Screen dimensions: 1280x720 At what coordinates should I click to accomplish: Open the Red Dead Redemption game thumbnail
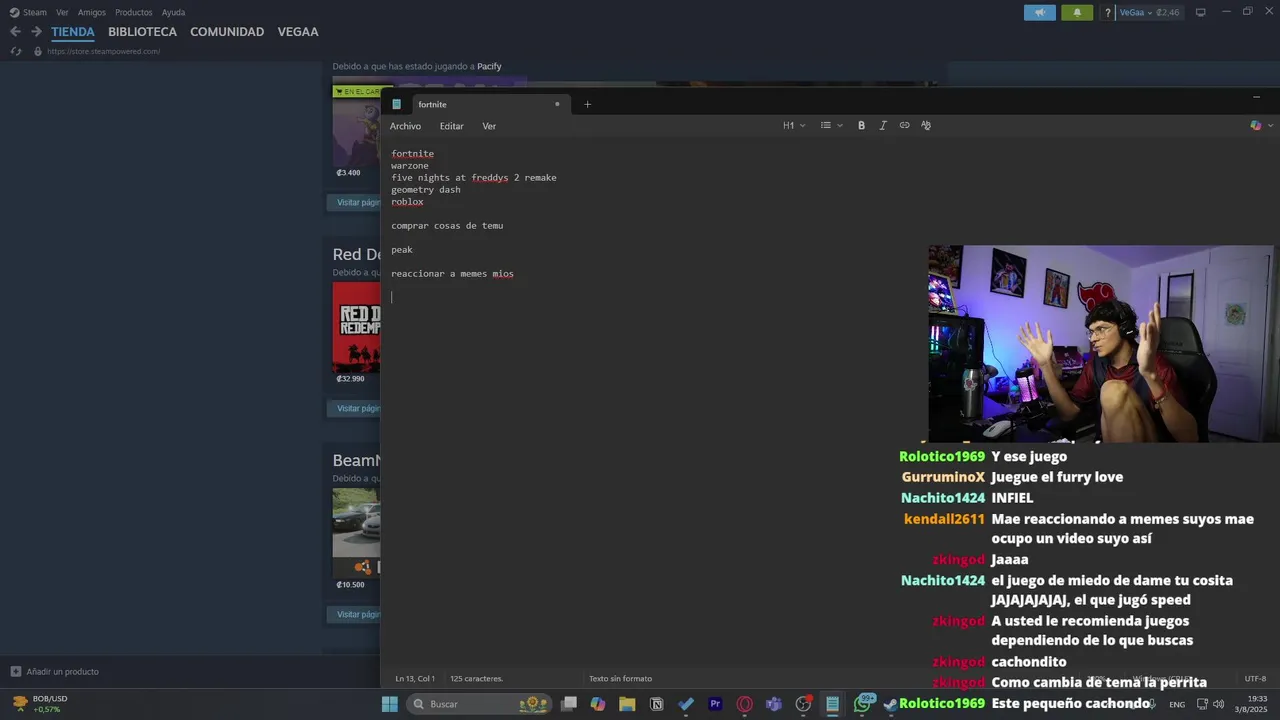click(x=356, y=327)
